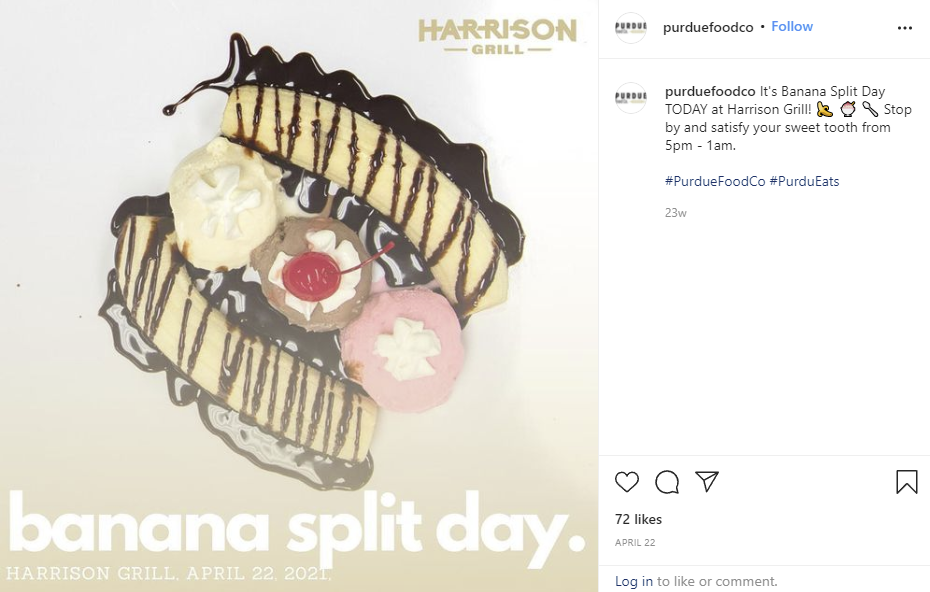930x592 pixels.
Task: Click the banana split post image
Action: click(299, 296)
